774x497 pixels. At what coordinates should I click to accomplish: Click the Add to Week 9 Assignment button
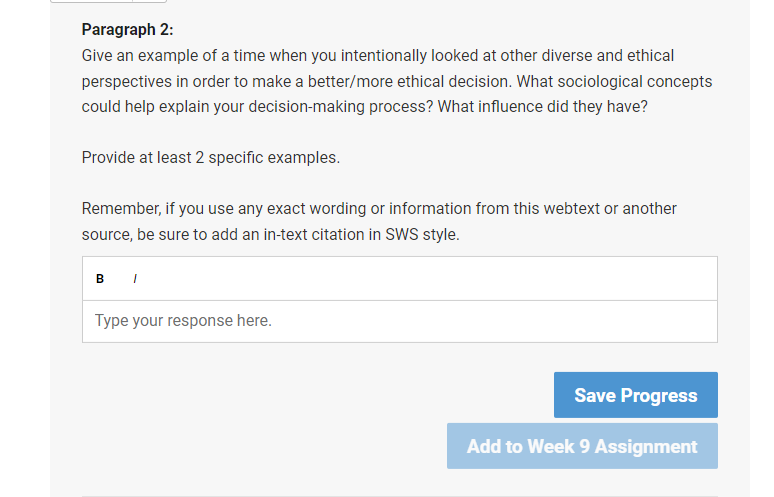pos(582,446)
